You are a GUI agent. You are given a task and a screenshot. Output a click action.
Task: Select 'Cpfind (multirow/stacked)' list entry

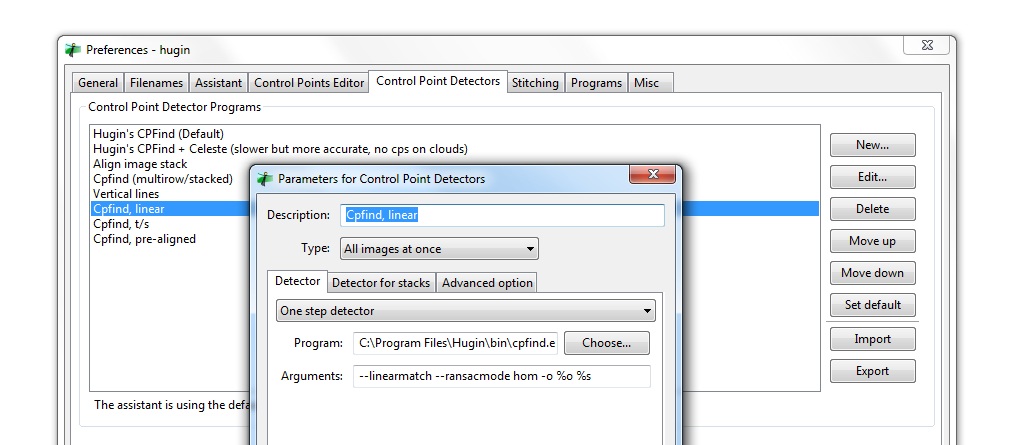coord(163,179)
